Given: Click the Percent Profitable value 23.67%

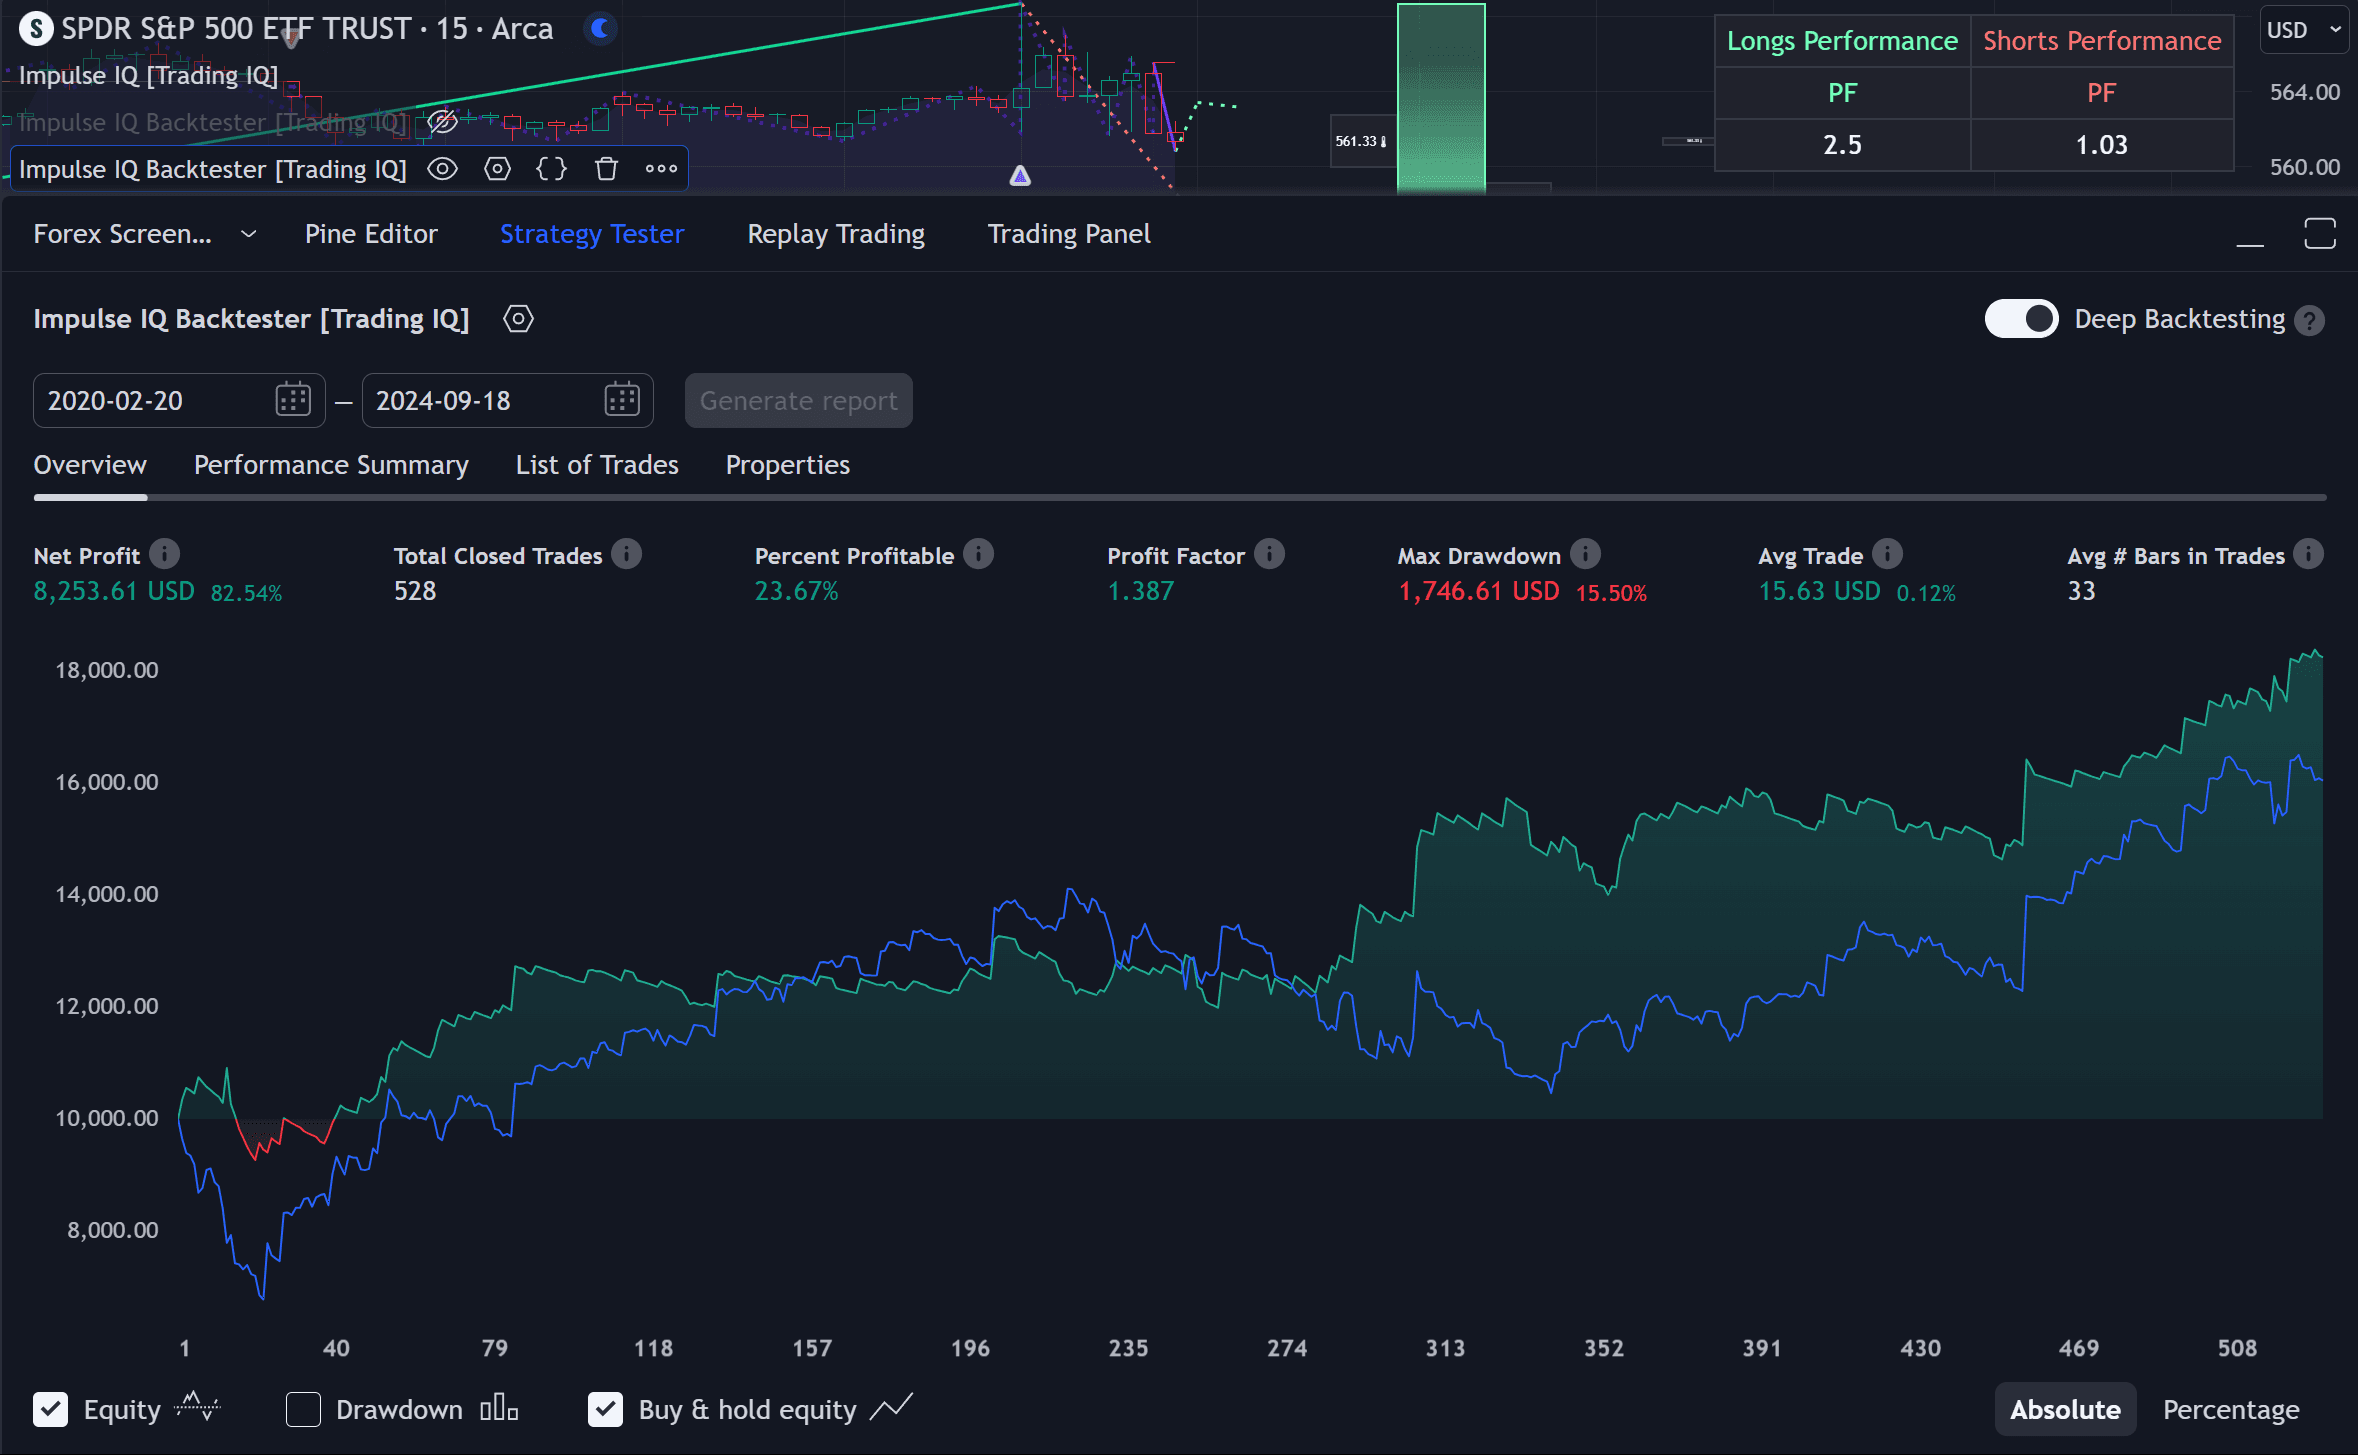Looking at the screenshot, I should pyautogui.click(x=796, y=591).
